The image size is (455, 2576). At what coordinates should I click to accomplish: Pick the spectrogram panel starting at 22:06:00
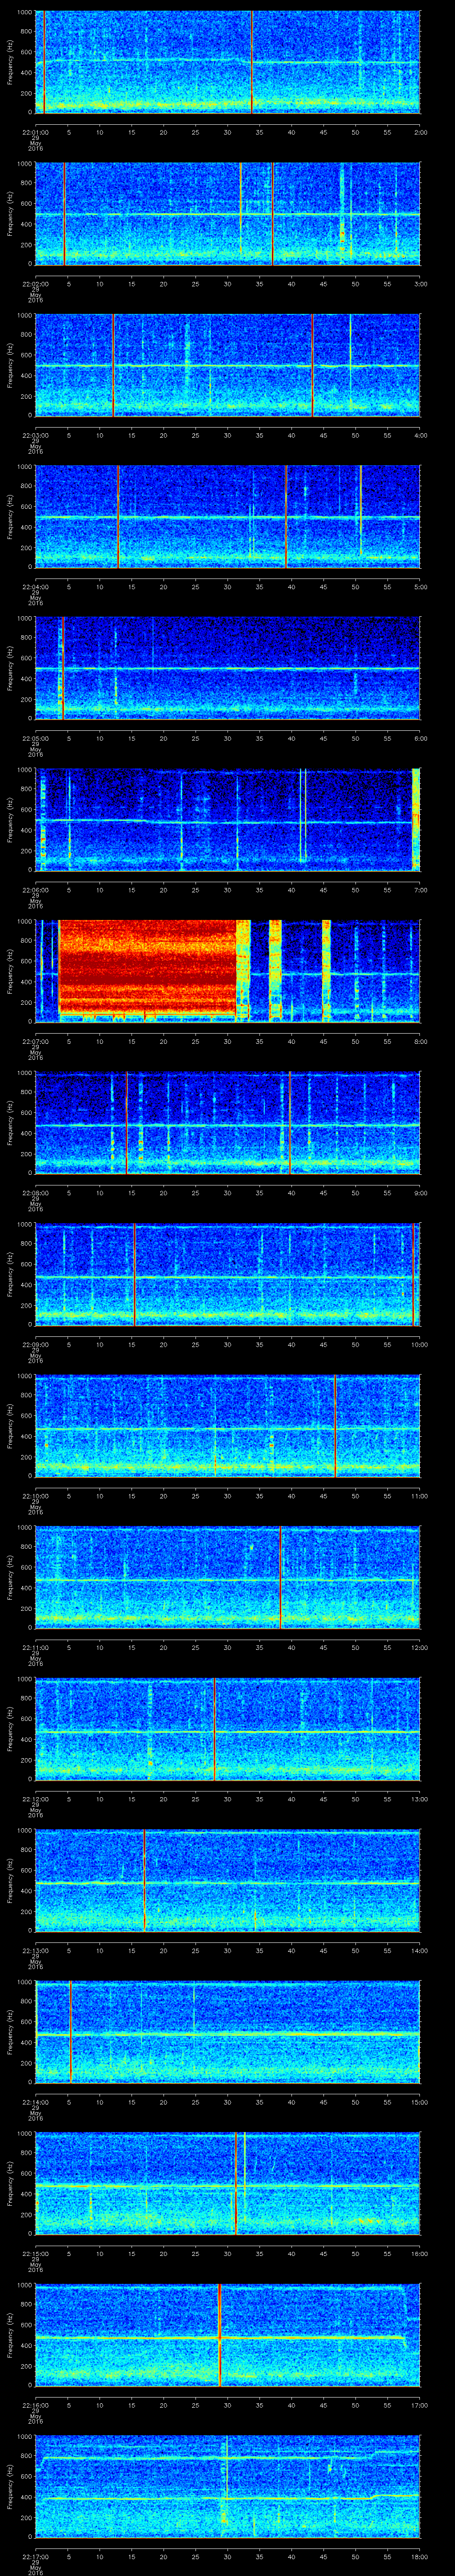228,820
